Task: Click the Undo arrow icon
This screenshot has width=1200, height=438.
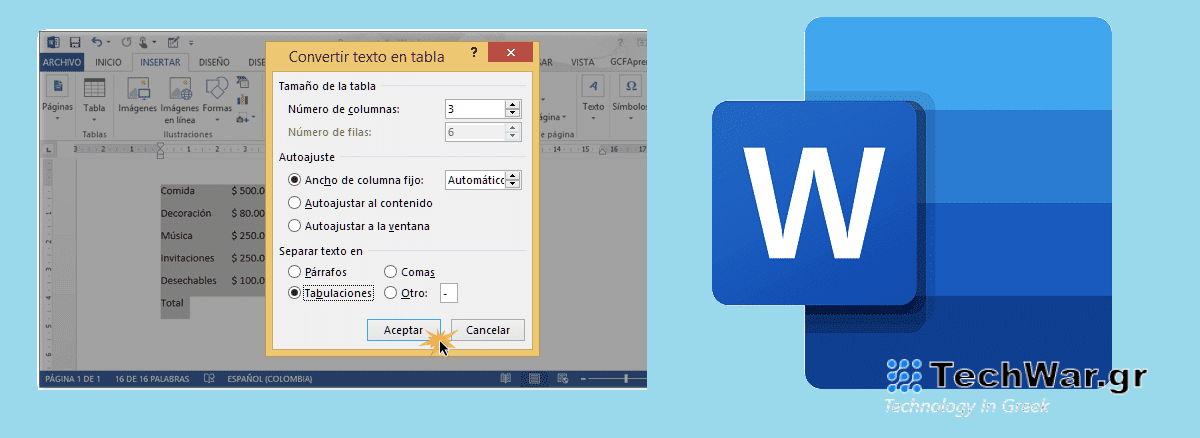Action: click(x=97, y=42)
